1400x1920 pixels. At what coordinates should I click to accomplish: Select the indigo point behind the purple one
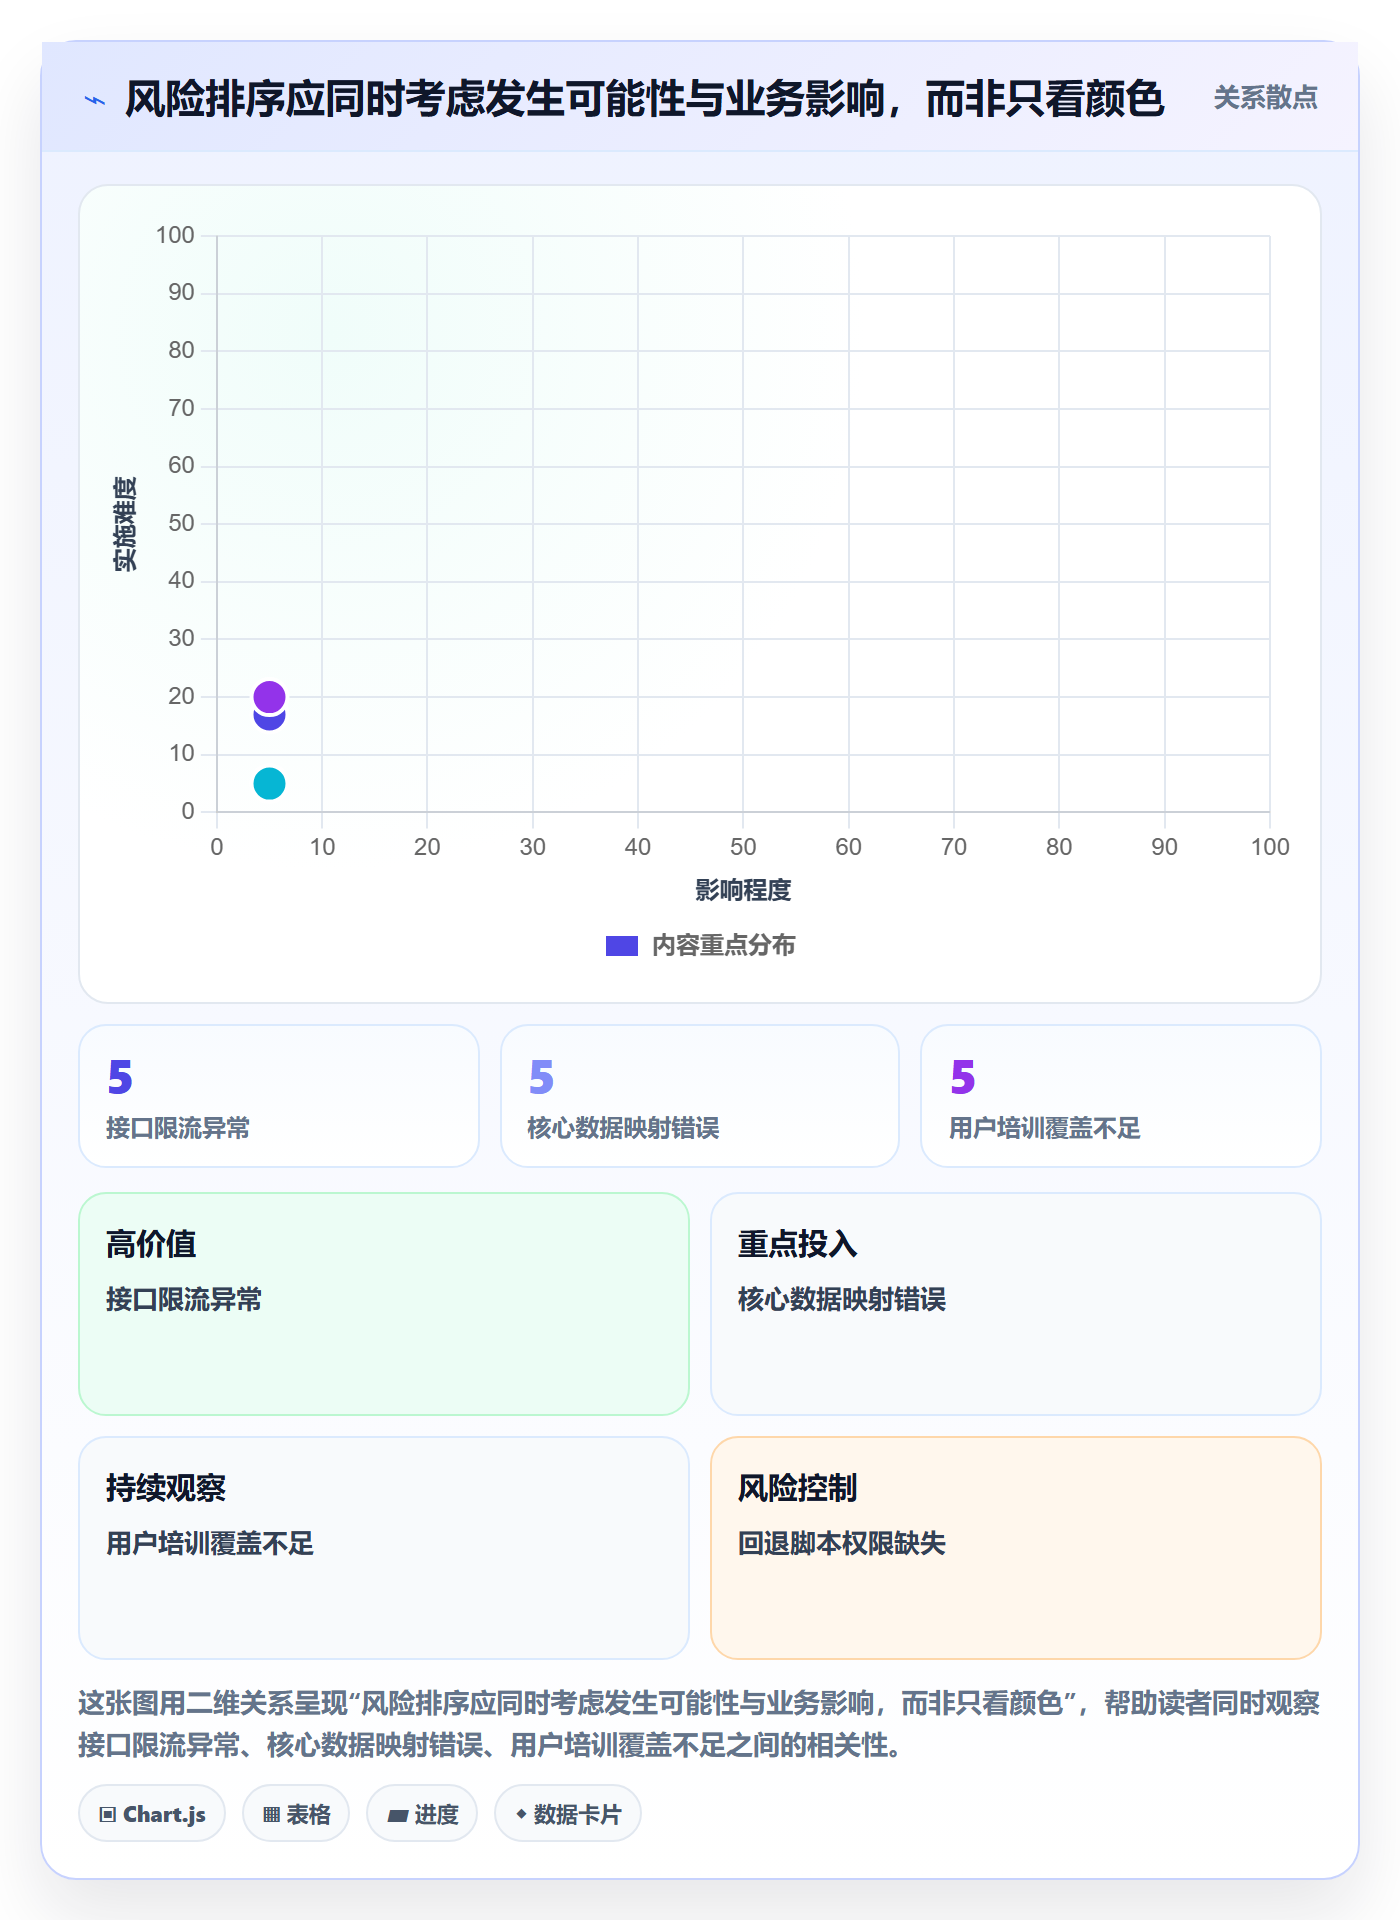[x=269, y=721]
